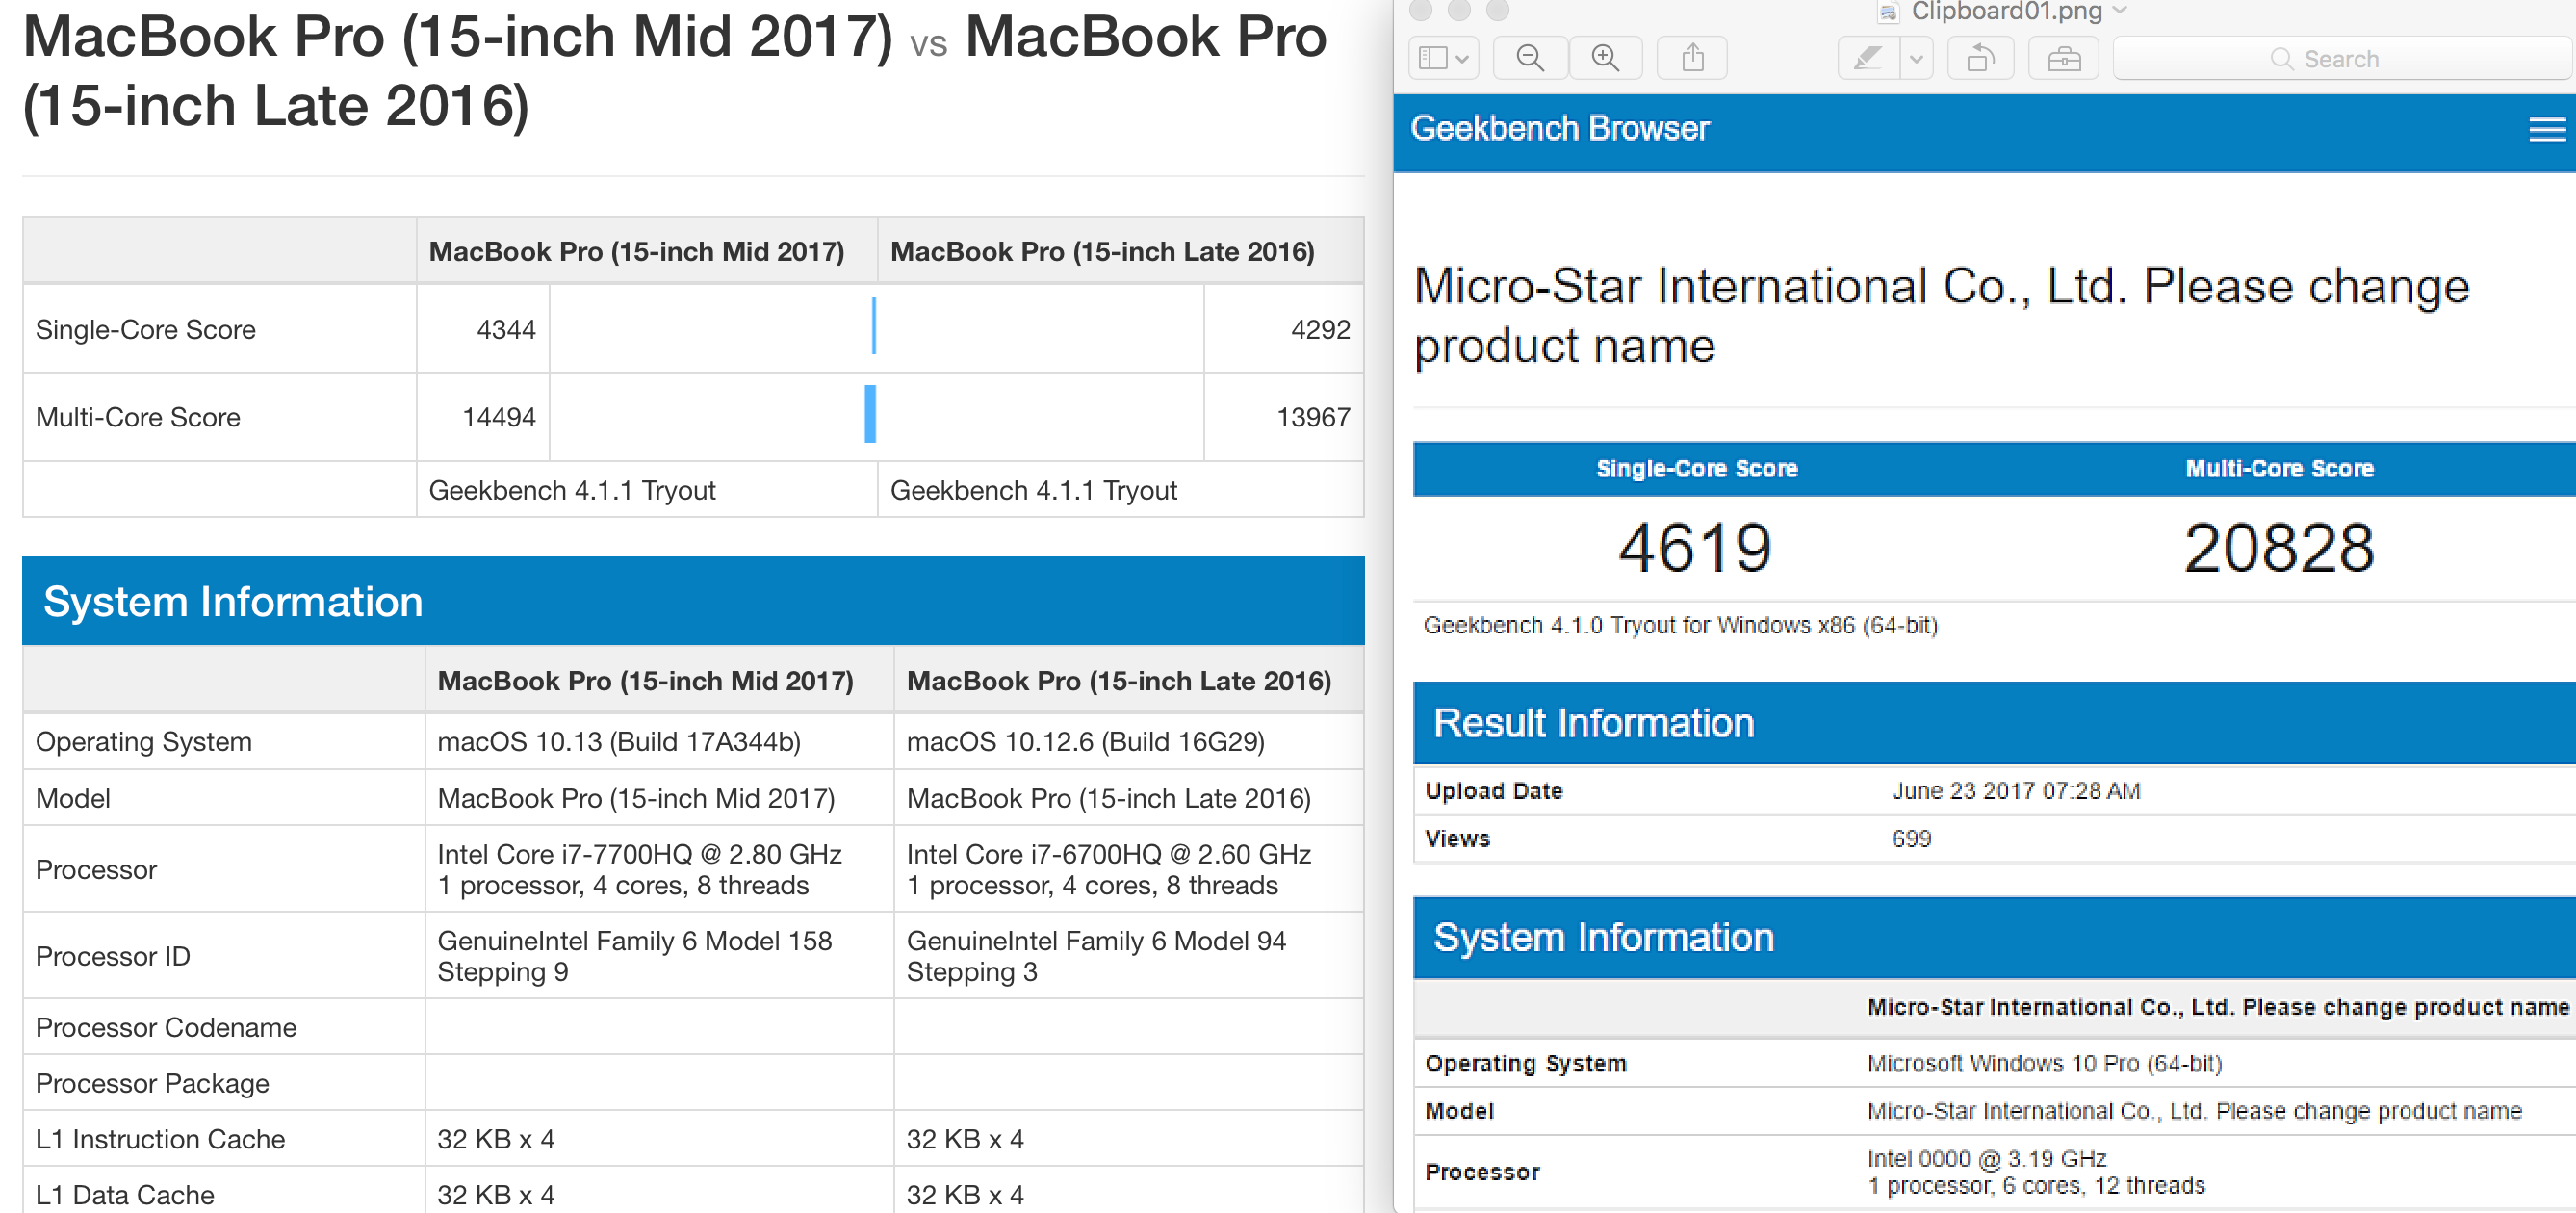Expand the Clipboard01.png title chevron
This screenshot has height=1213, width=2576.
click(x=2119, y=11)
